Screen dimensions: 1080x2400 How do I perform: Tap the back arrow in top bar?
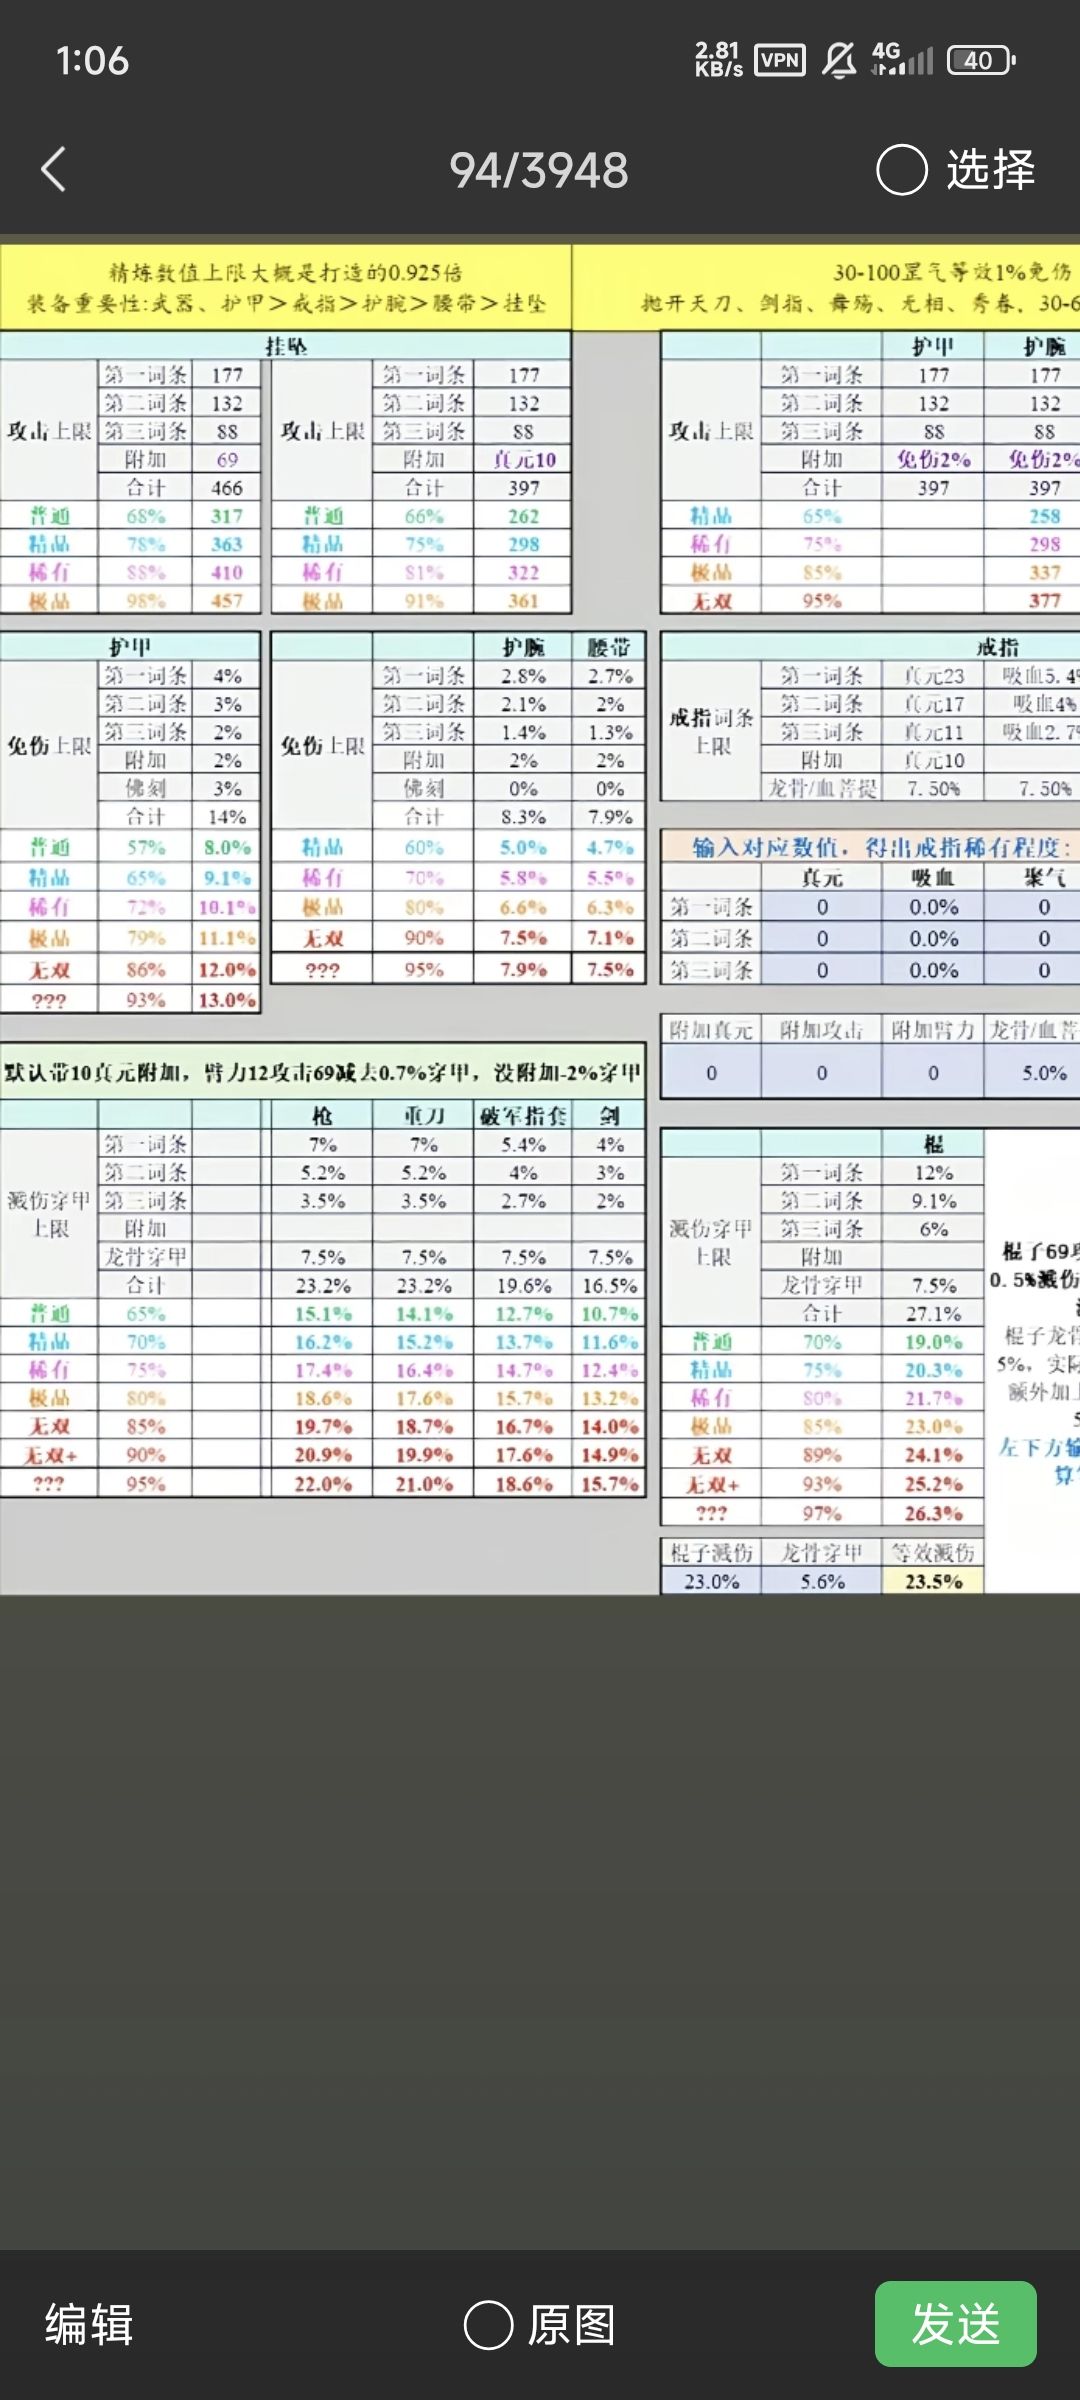tap(54, 169)
